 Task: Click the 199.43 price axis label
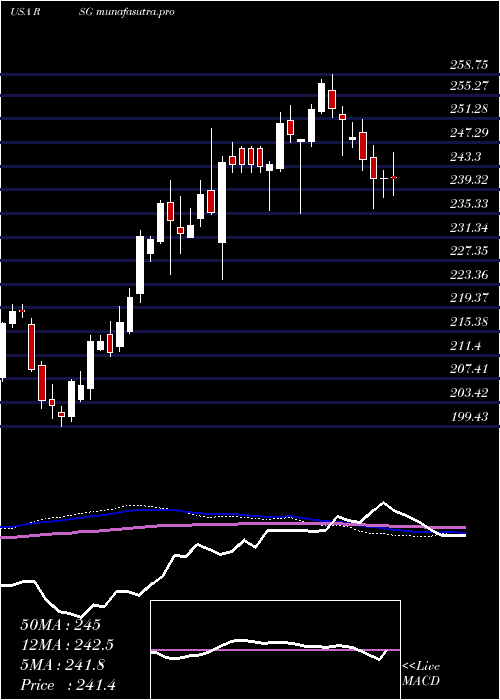click(x=468, y=417)
